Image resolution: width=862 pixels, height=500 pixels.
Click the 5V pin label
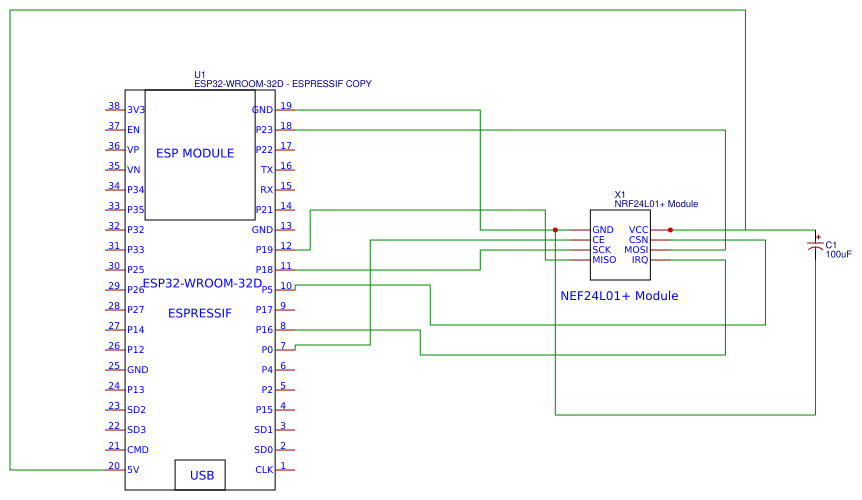[x=133, y=470]
